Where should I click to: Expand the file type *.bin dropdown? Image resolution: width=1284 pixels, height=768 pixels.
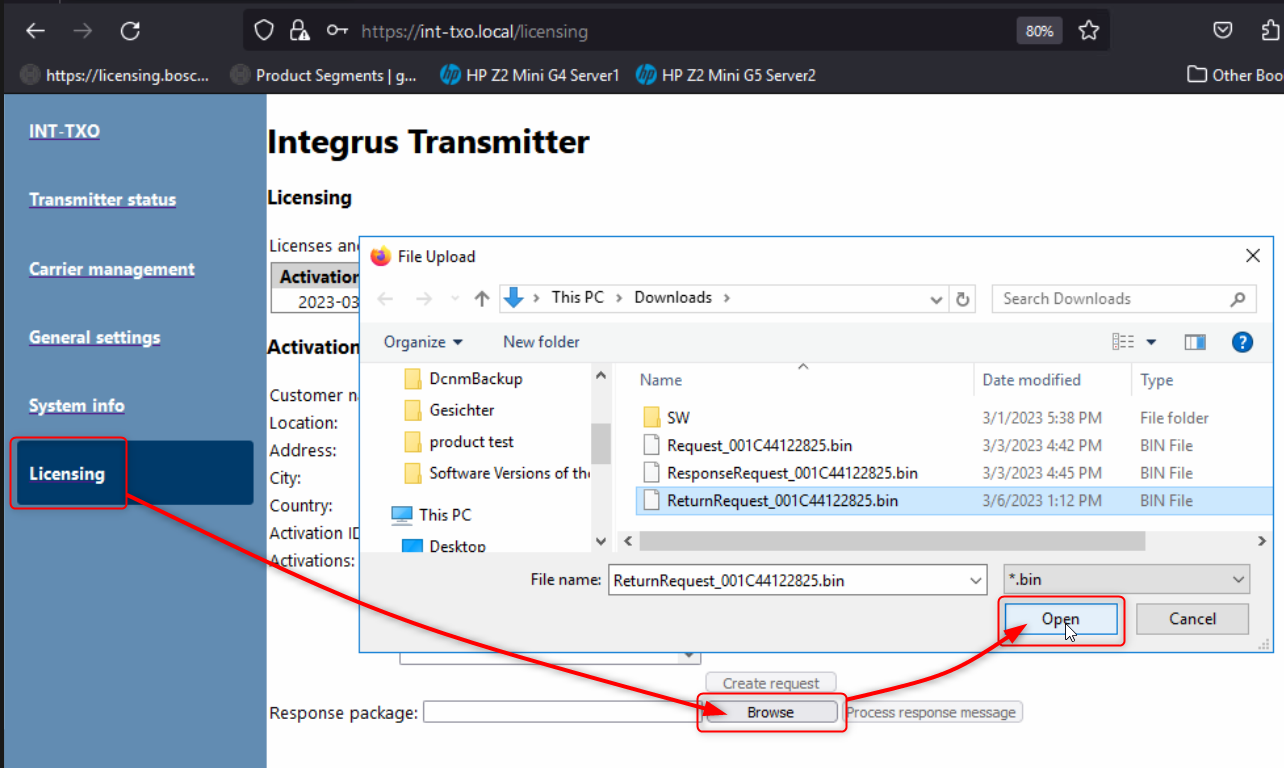(1239, 579)
